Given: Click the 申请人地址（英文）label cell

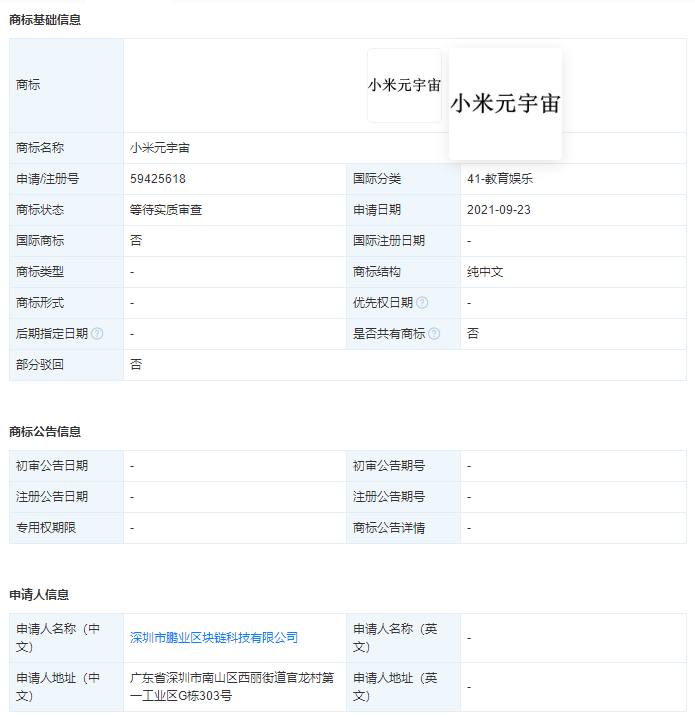Looking at the screenshot, I should click(x=403, y=687).
